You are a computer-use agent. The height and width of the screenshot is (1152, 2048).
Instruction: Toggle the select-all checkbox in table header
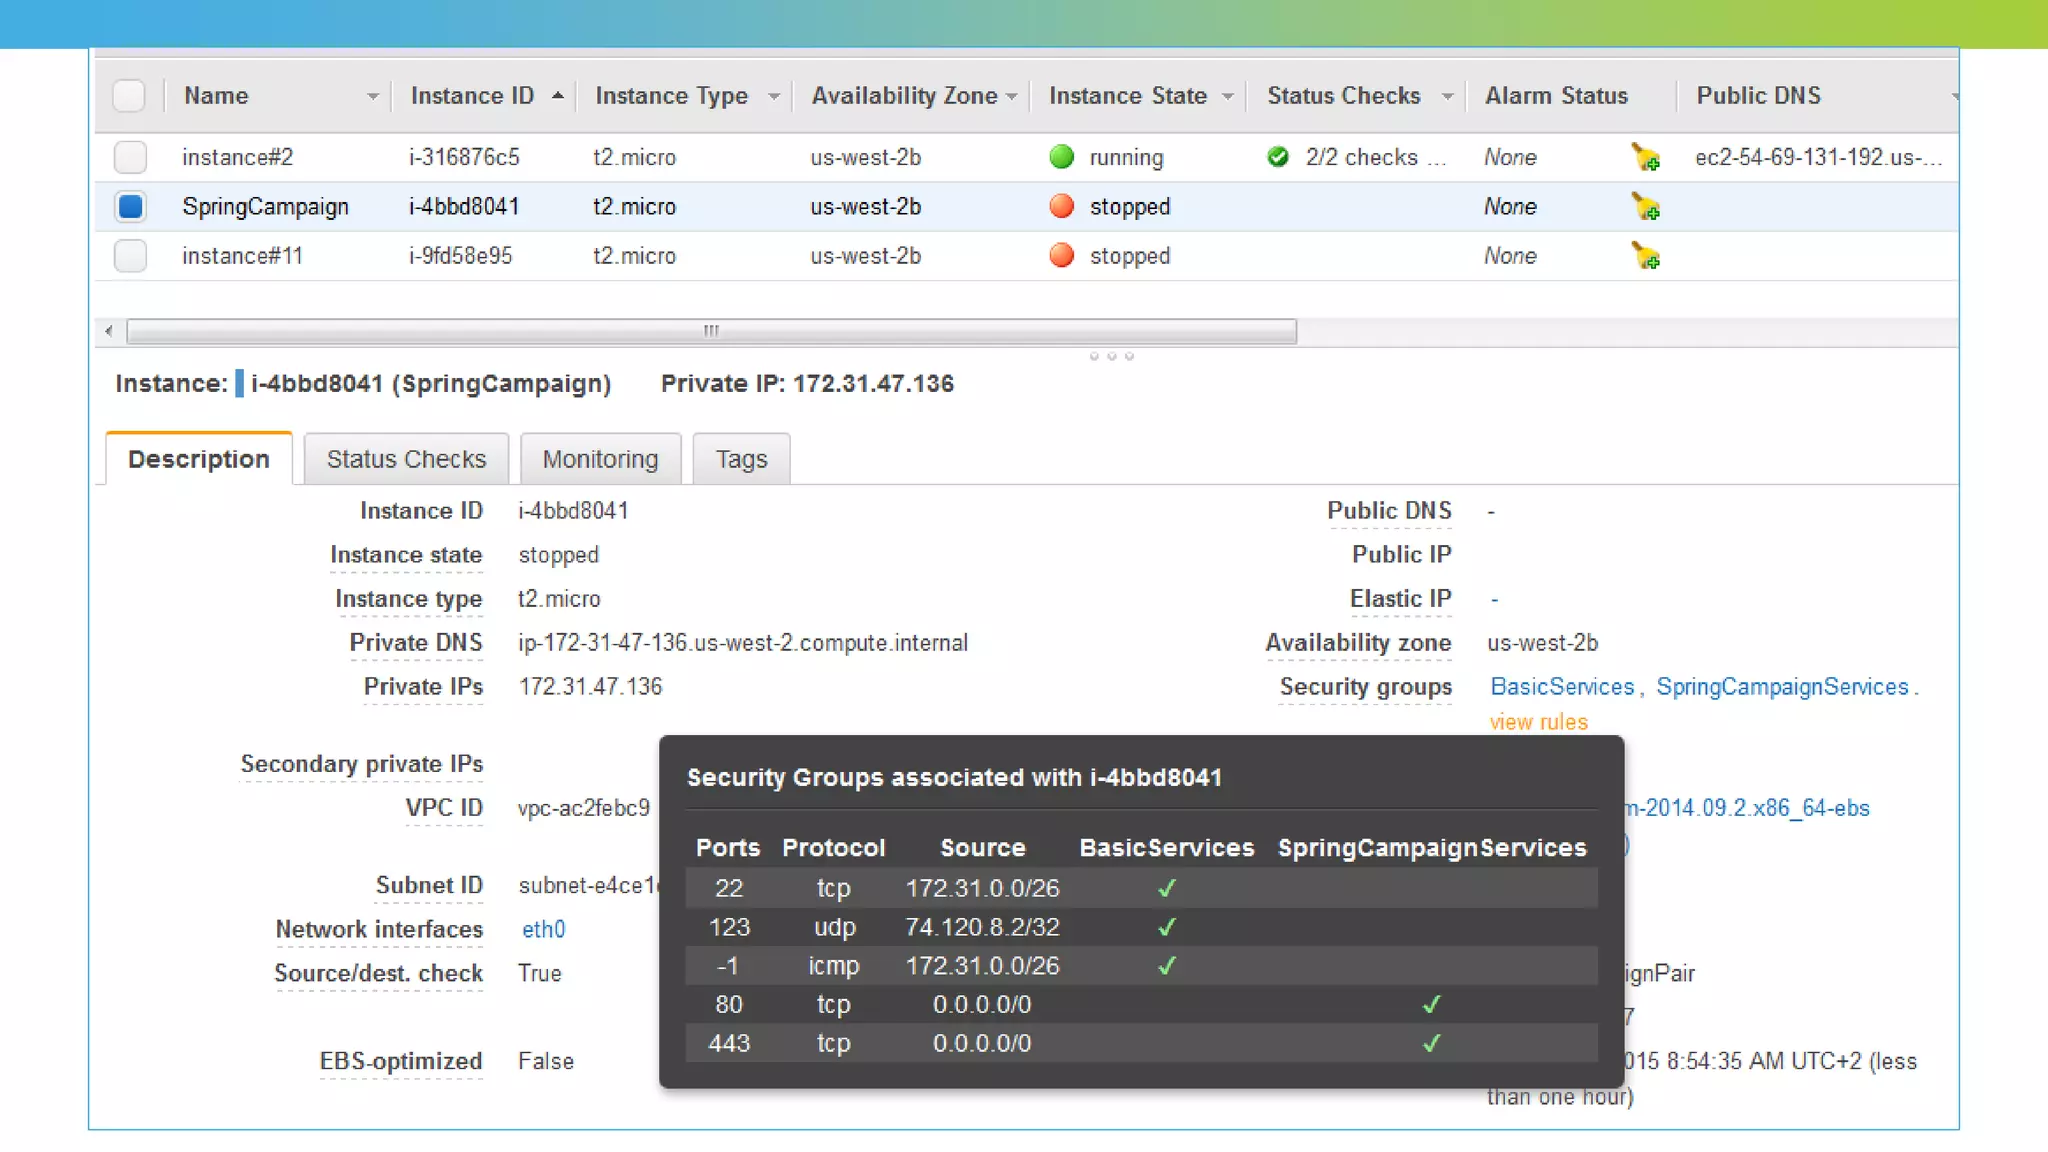tap(129, 96)
